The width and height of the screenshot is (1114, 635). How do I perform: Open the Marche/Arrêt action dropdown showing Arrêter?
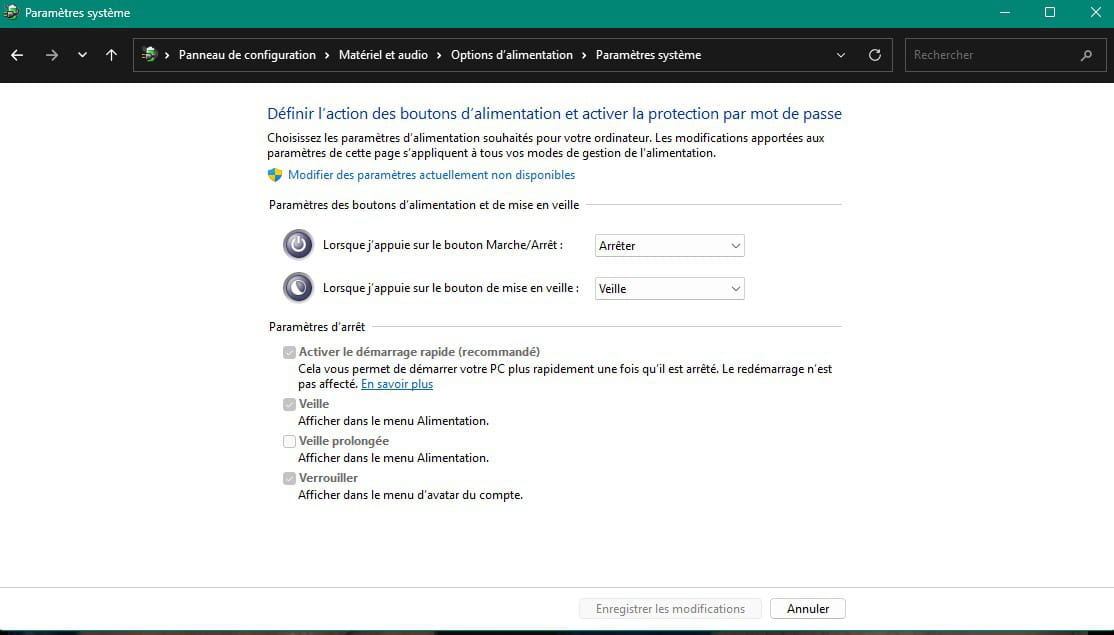pyautogui.click(x=669, y=246)
